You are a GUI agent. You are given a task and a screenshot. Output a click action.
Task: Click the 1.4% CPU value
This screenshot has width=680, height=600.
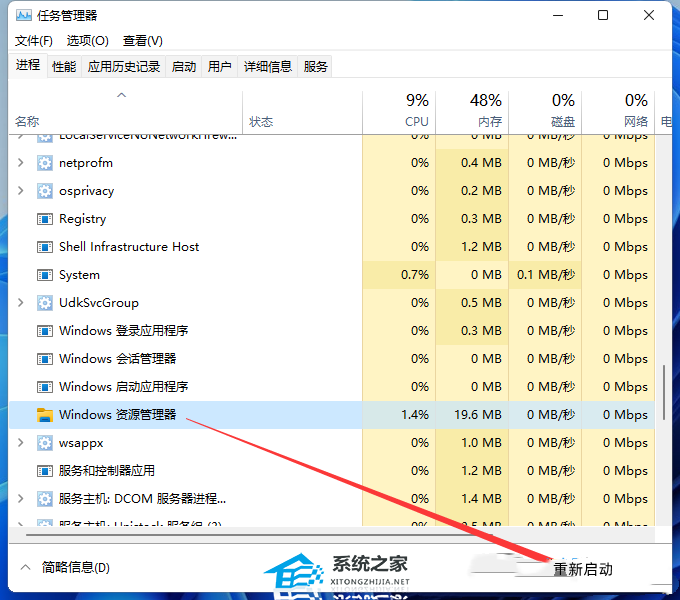click(x=415, y=415)
